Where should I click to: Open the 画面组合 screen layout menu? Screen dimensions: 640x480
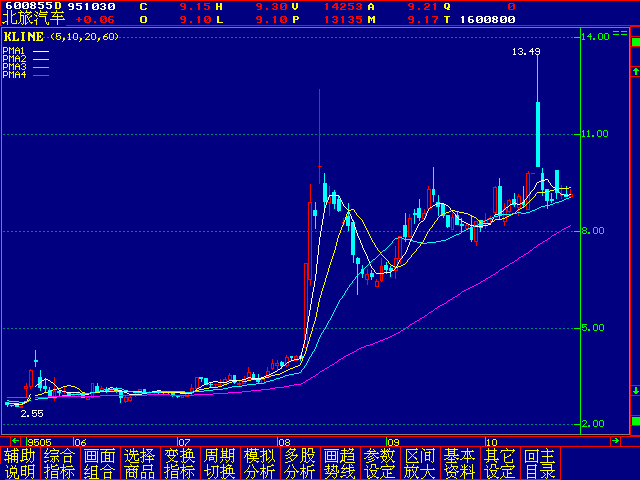click(x=100, y=463)
